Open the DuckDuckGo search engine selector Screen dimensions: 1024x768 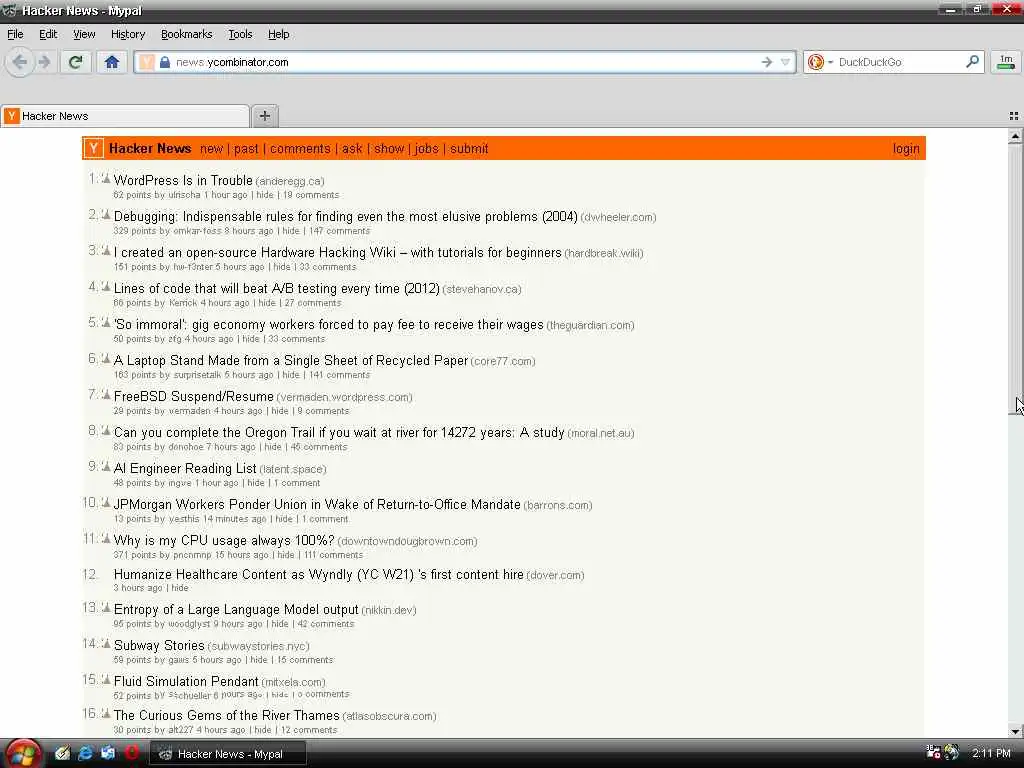(820, 62)
